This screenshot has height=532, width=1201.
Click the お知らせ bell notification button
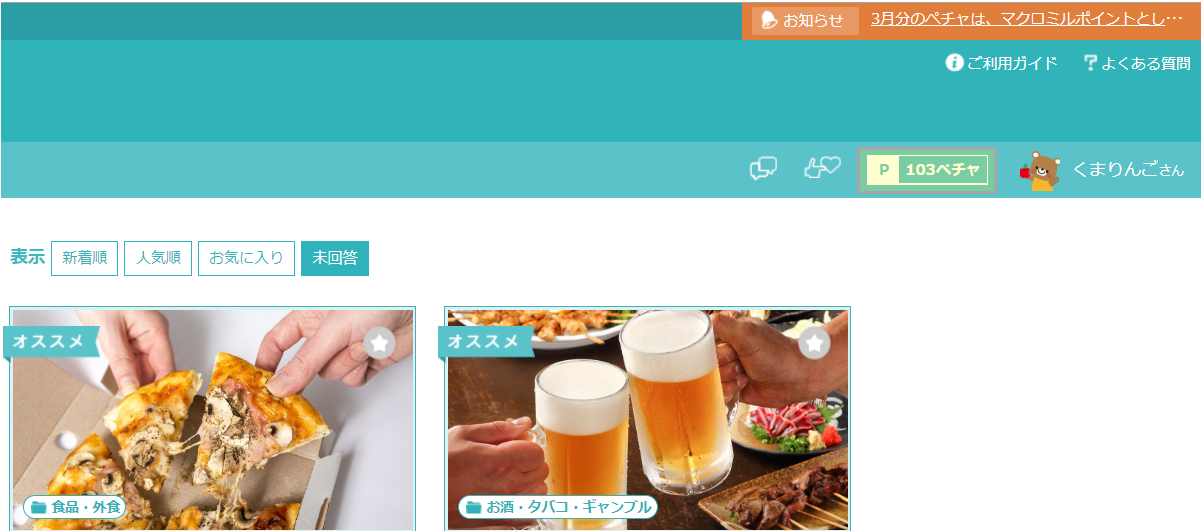coord(805,20)
